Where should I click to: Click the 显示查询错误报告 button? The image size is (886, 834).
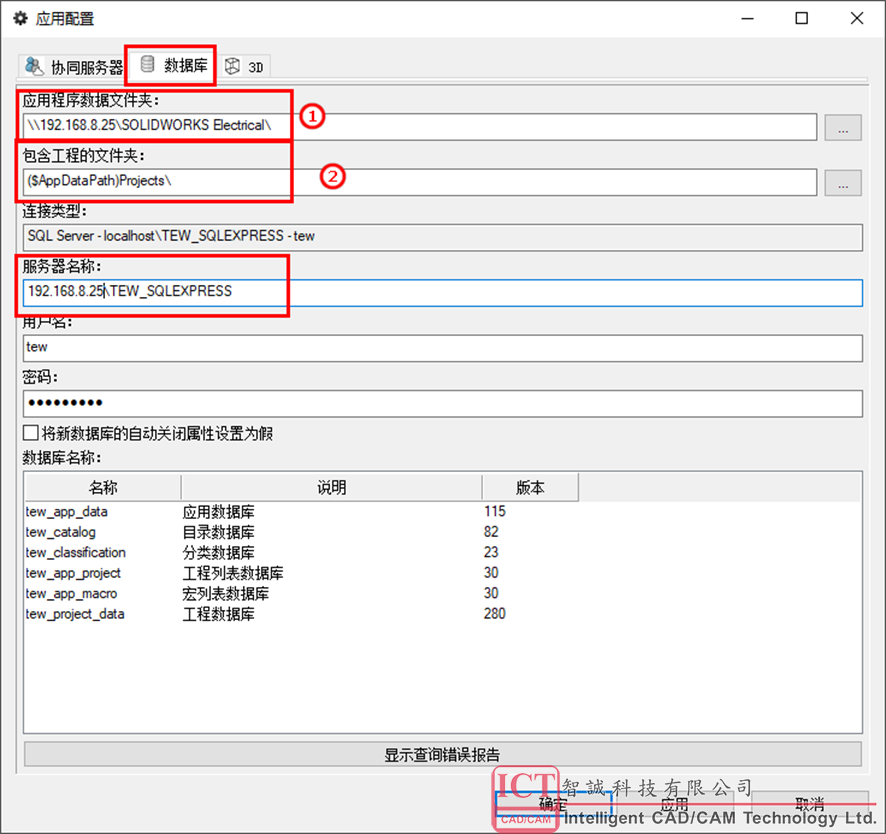click(442, 754)
